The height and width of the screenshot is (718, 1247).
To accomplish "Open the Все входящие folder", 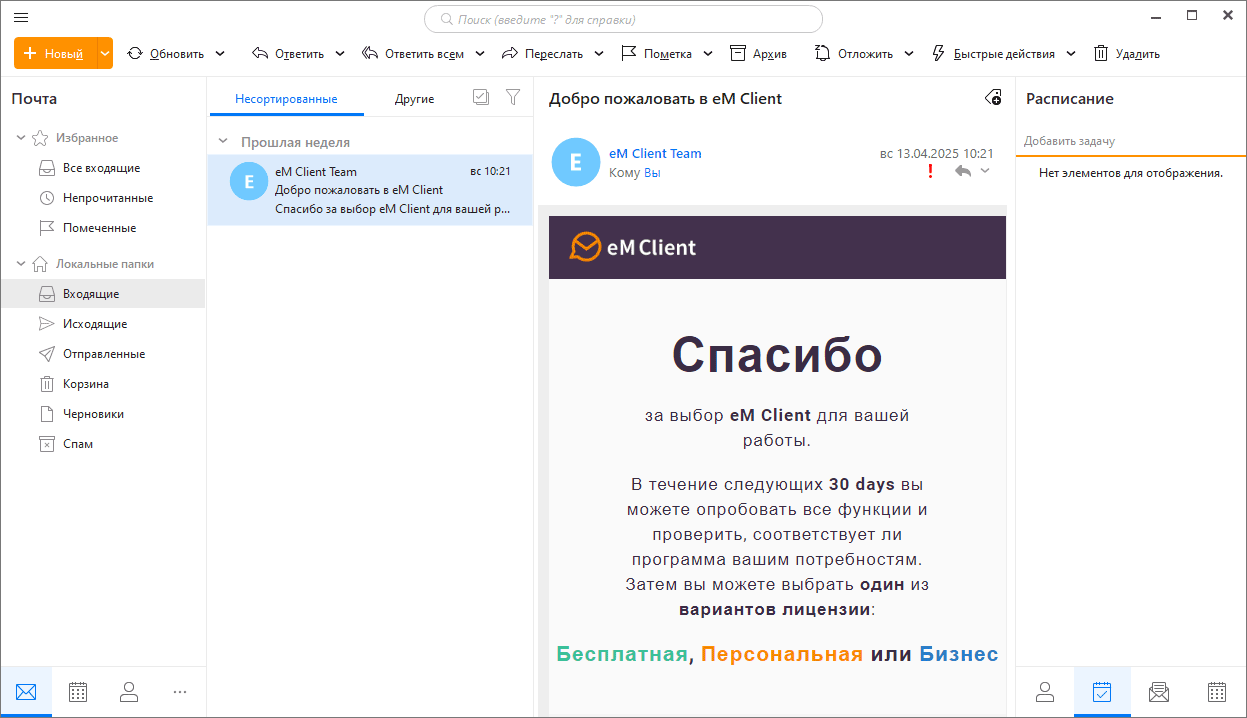I will pyautogui.click(x=102, y=168).
